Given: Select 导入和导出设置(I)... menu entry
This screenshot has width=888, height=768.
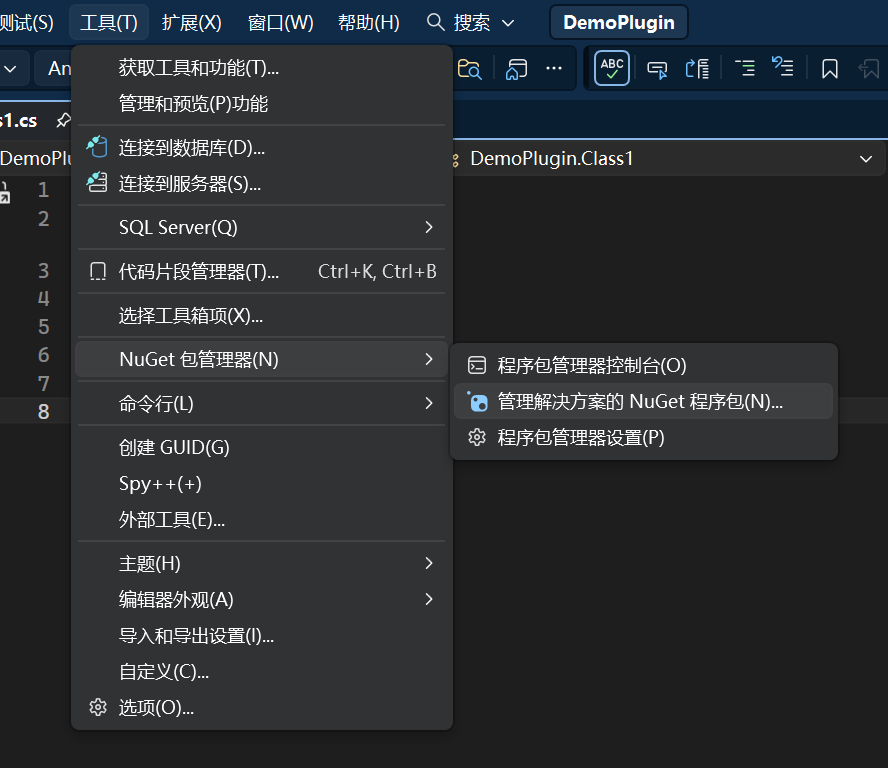Looking at the screenshot, I should [x=196, y=636].
